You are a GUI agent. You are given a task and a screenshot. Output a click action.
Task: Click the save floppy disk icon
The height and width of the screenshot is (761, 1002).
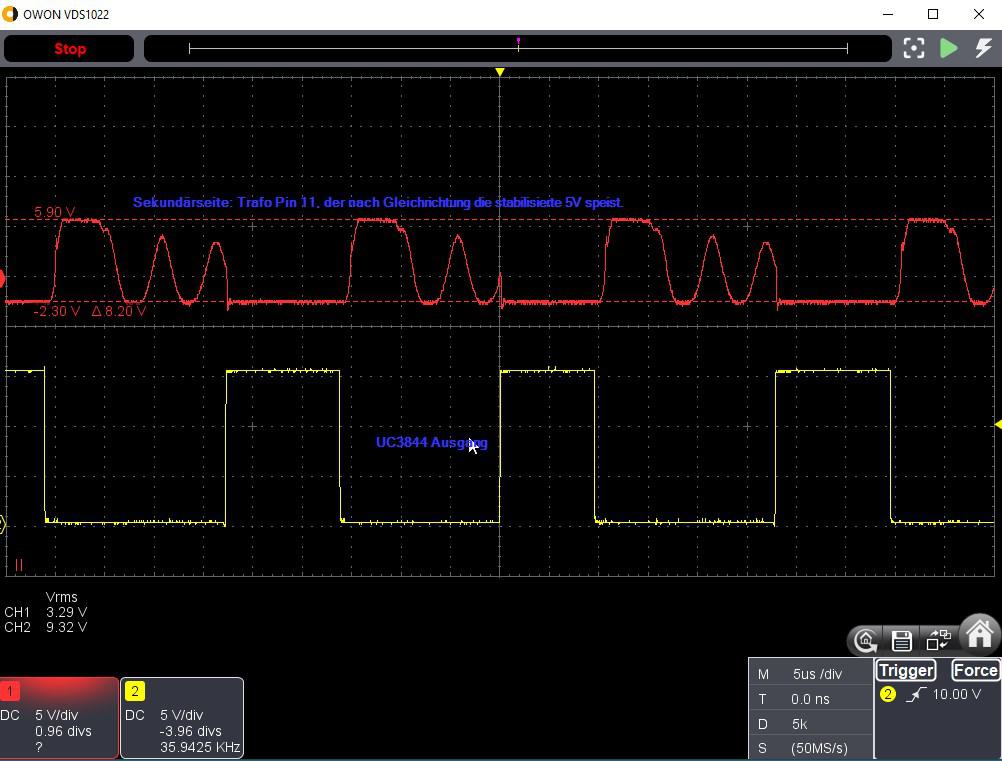tap(901, 640)
